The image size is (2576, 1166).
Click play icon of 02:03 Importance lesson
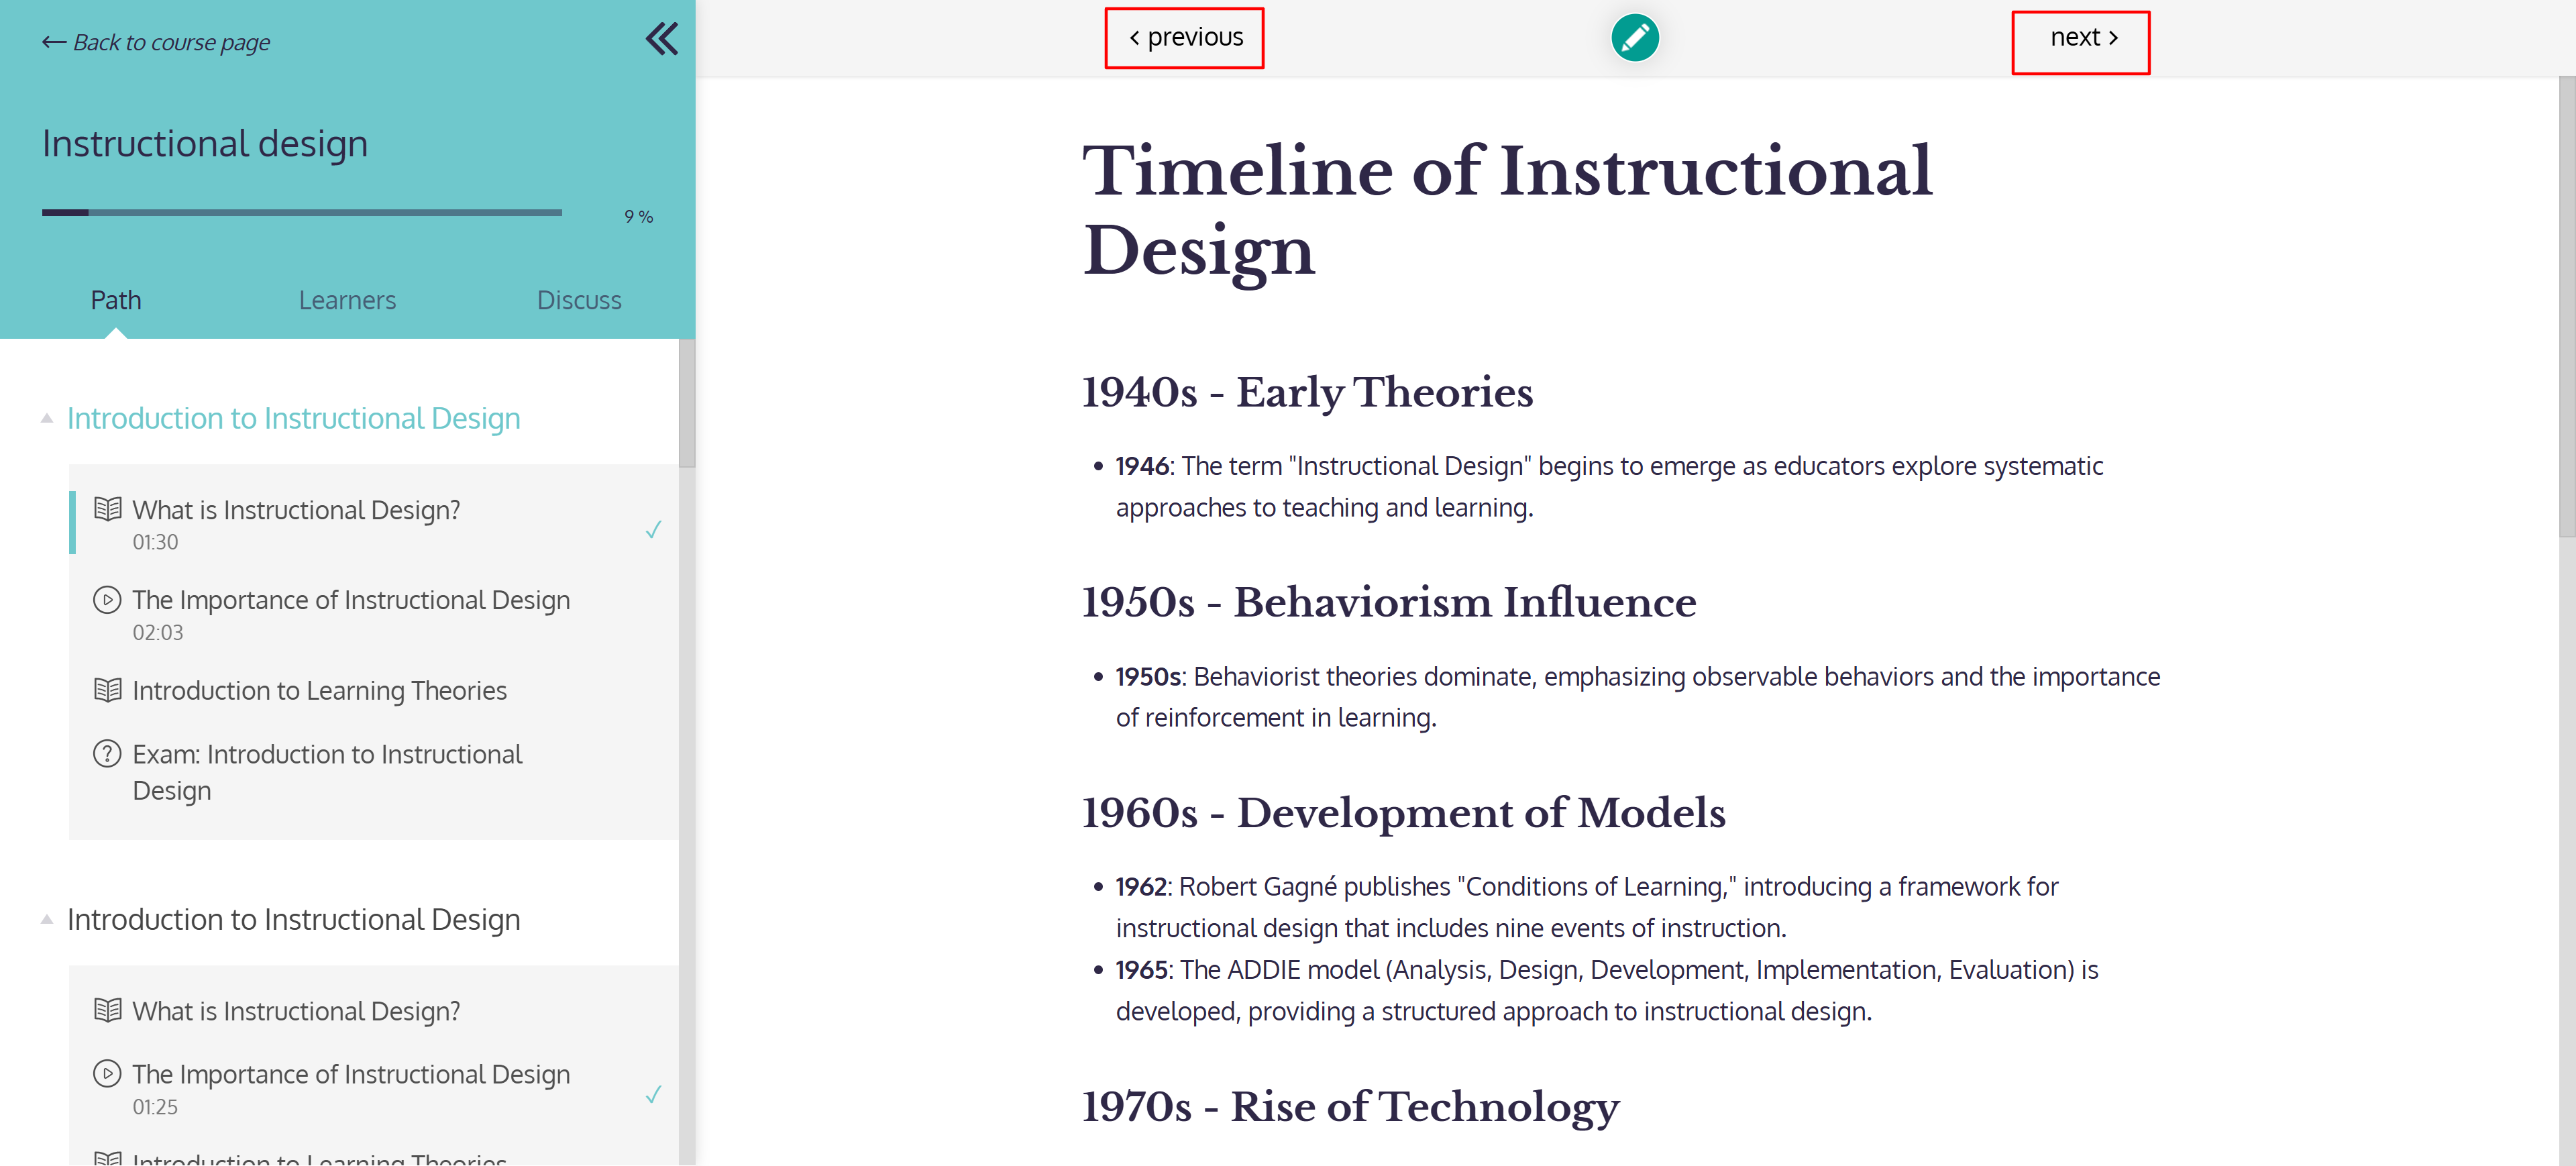point(107,600)
